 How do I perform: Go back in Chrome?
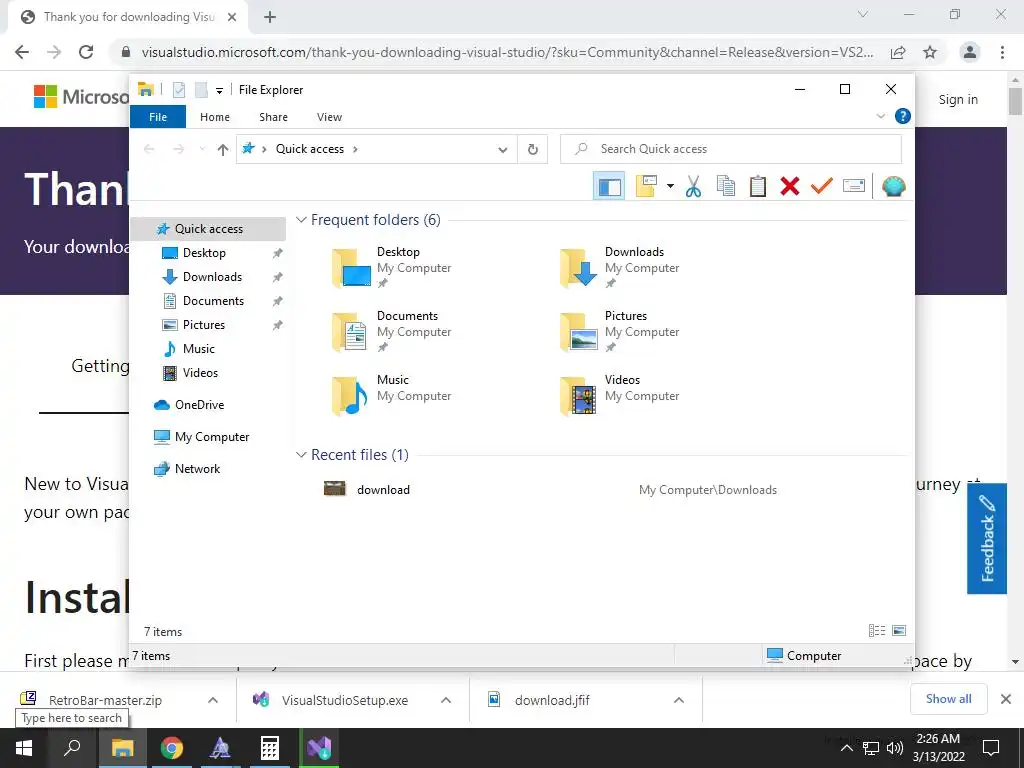tap(22, 52)
